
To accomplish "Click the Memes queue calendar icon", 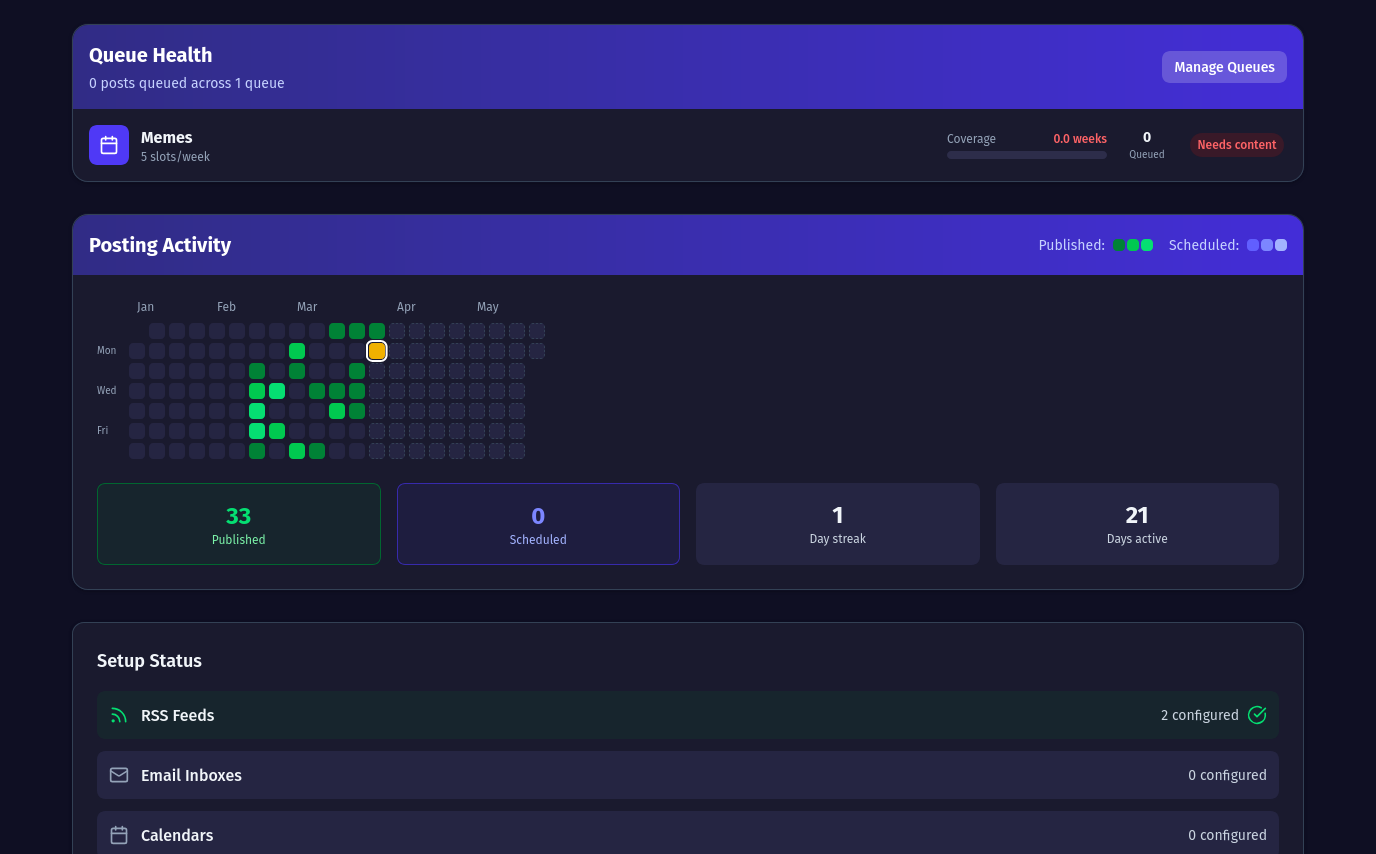I will click(x=109, y=145).
